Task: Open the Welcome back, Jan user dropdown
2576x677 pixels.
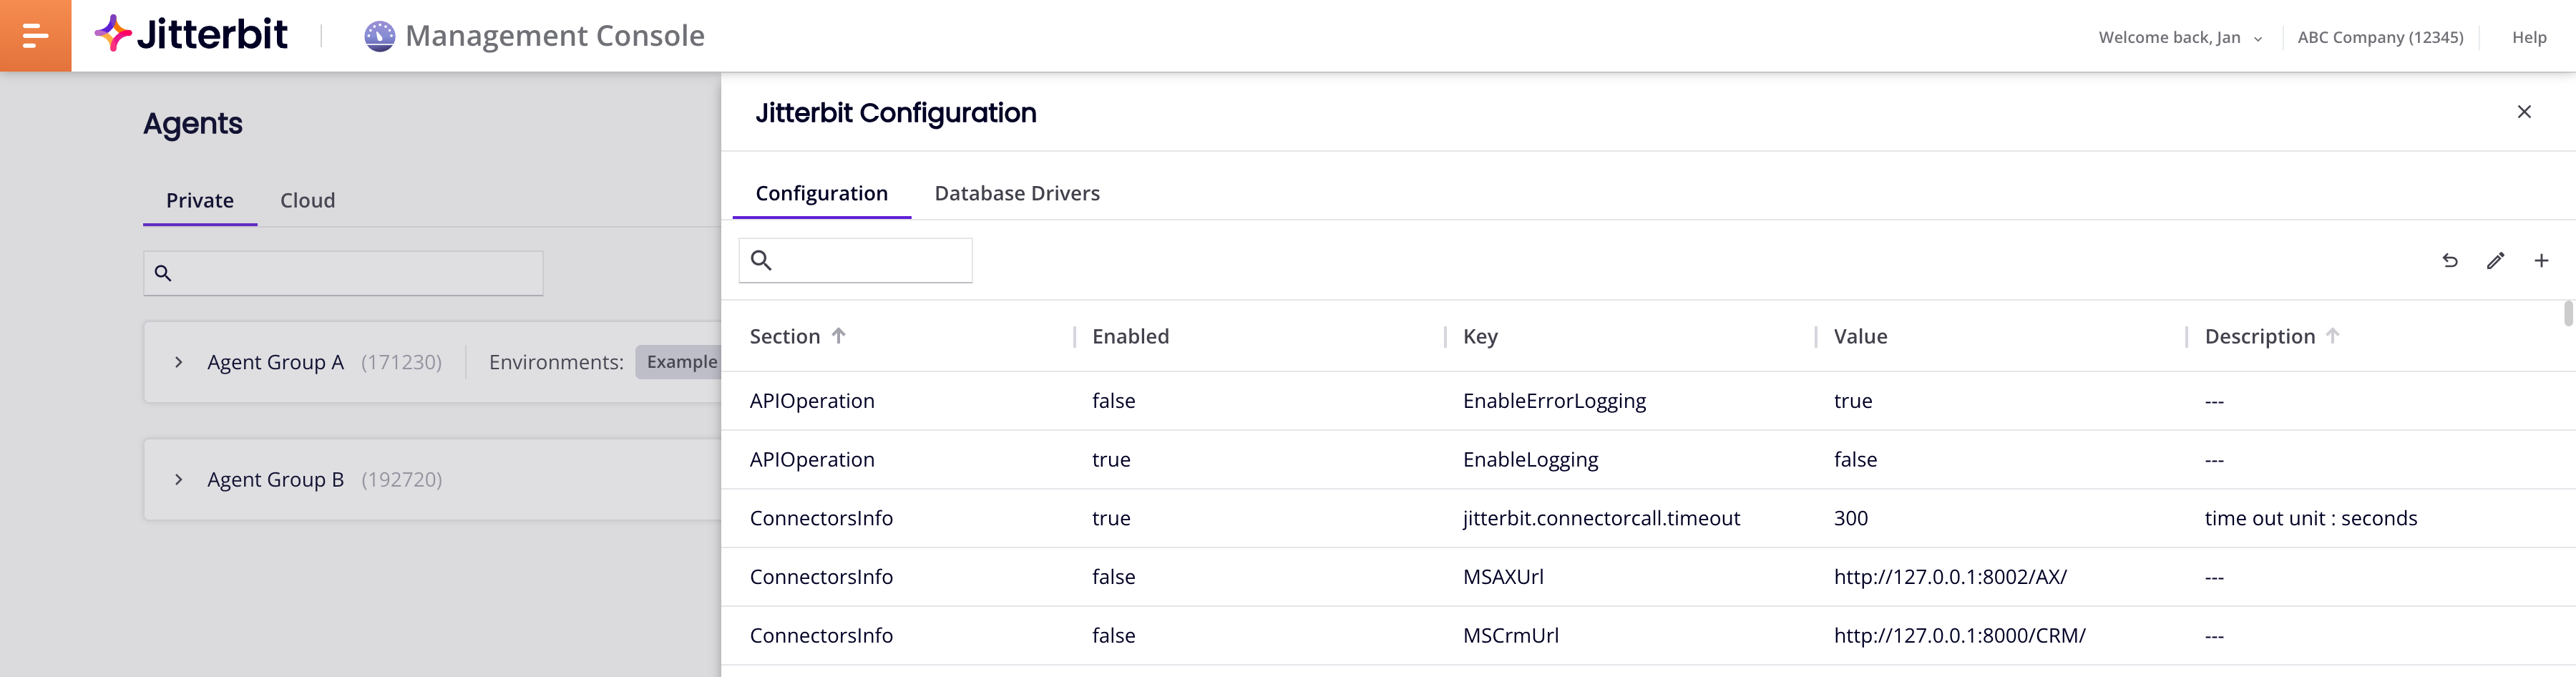Action: click(x=2180, y=37)
